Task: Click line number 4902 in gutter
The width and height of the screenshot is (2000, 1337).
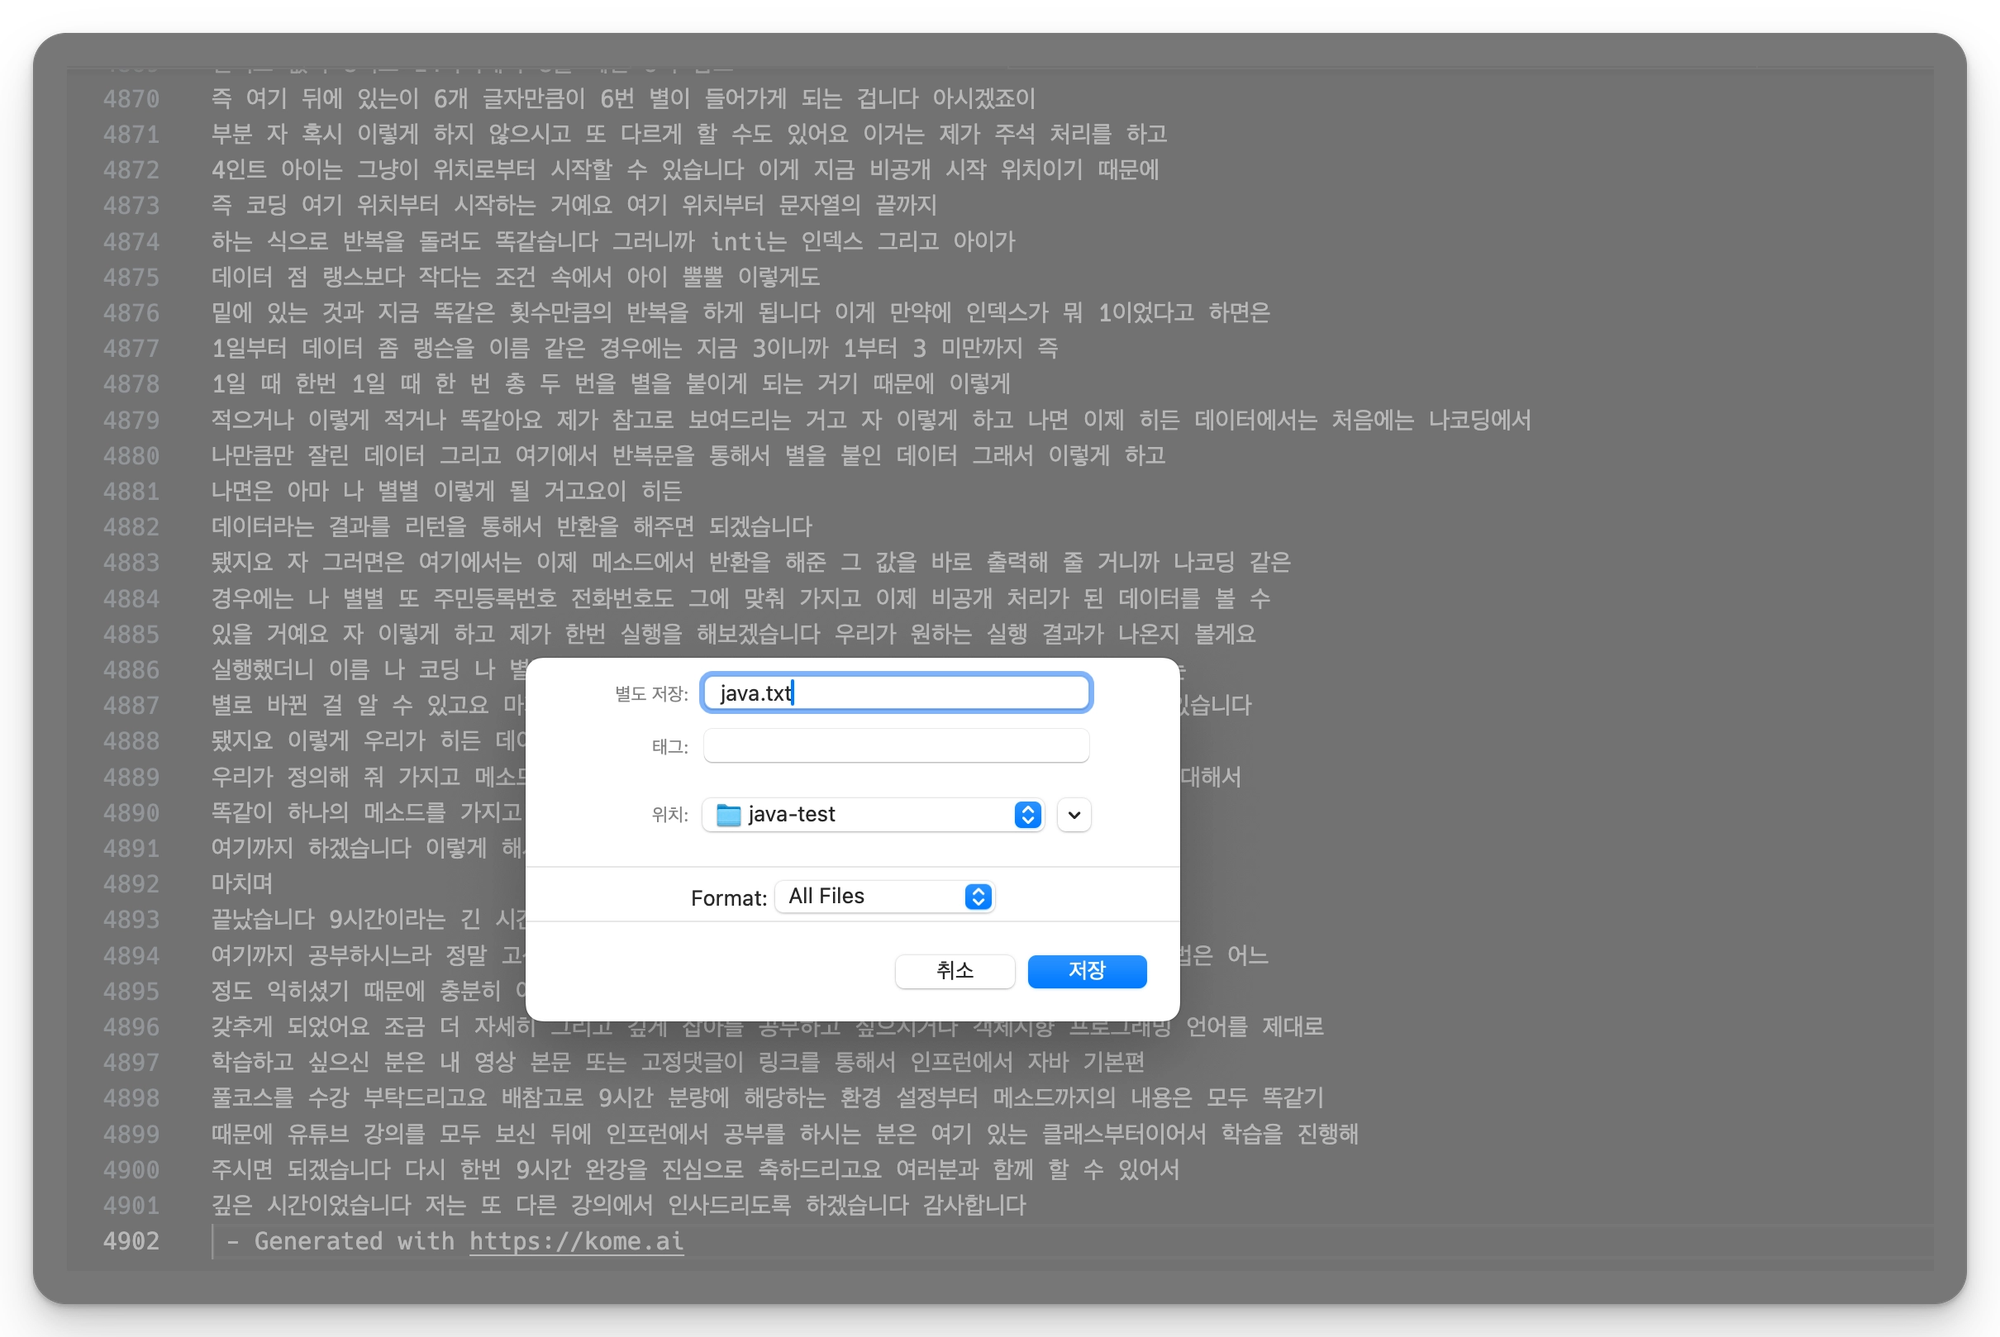Action: (131, 1241)
